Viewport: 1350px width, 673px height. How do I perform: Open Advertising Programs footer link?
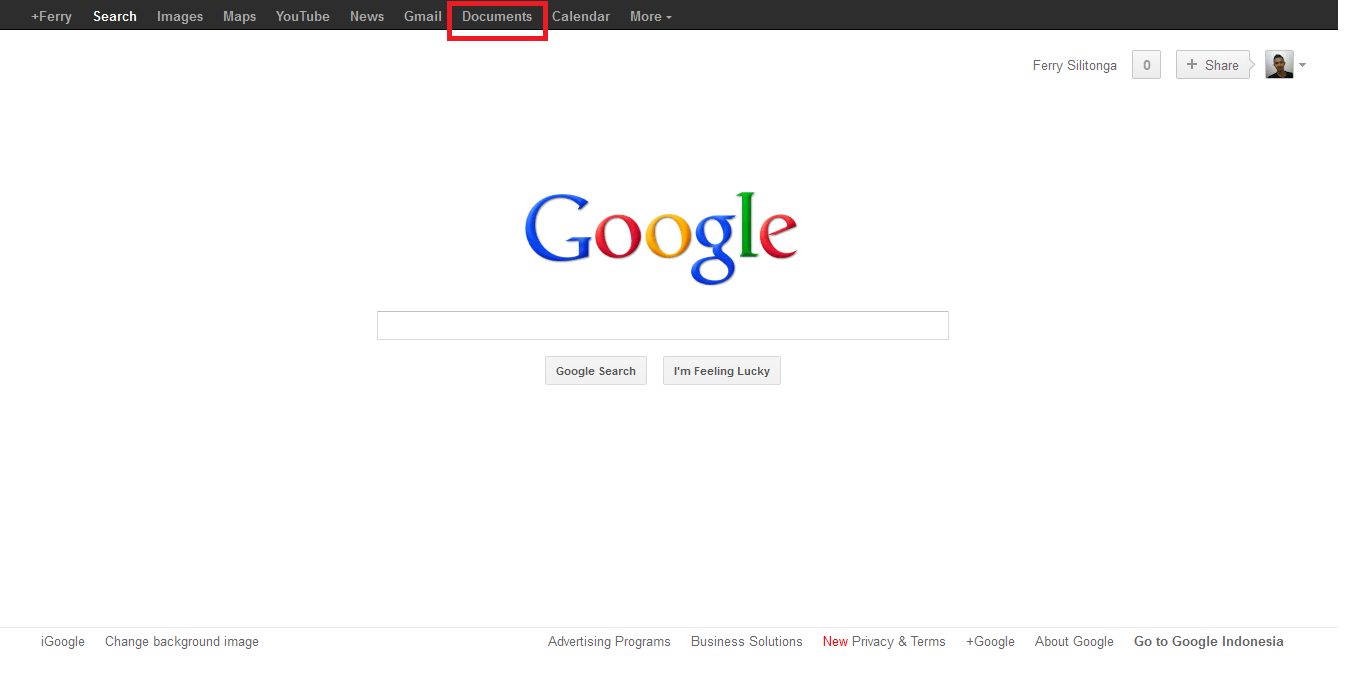609,642
